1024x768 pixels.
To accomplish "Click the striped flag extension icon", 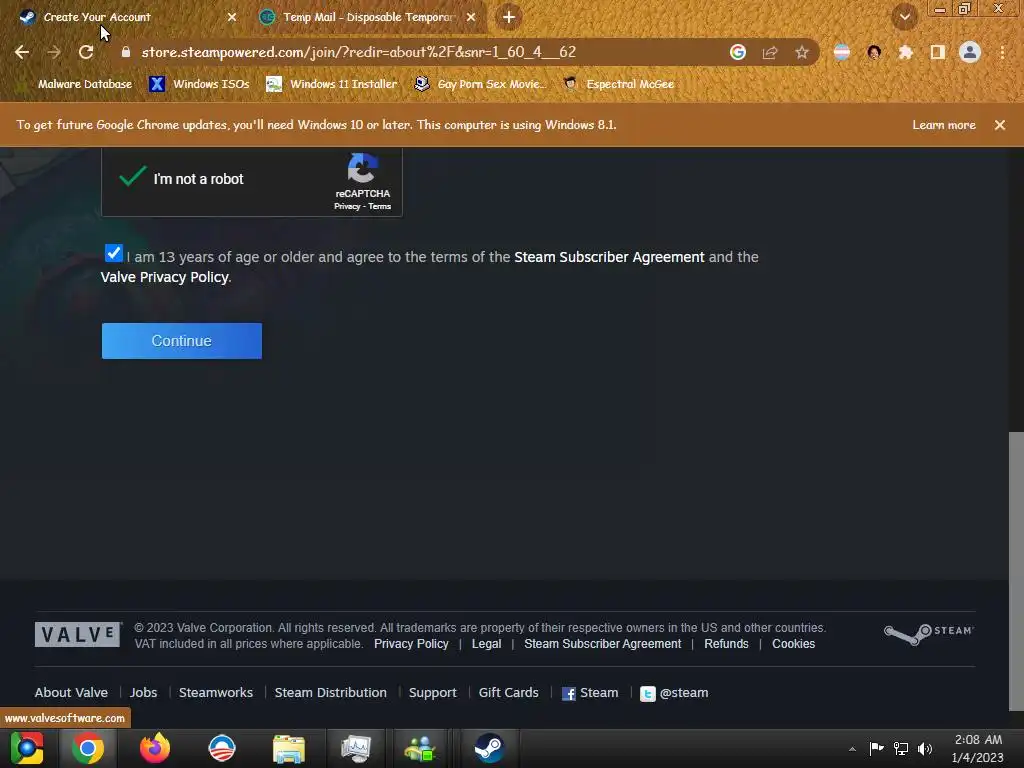I will tap(842, 52).
